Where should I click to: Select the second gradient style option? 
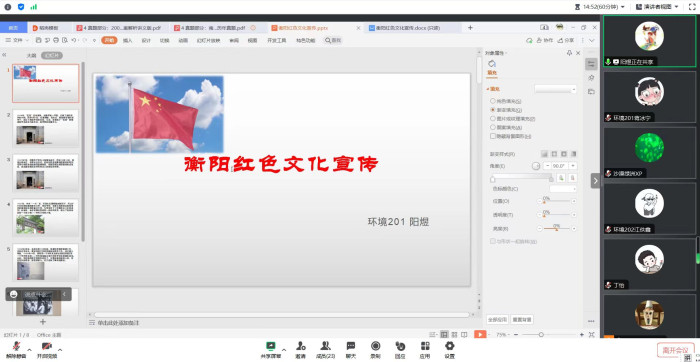point(554,154)
